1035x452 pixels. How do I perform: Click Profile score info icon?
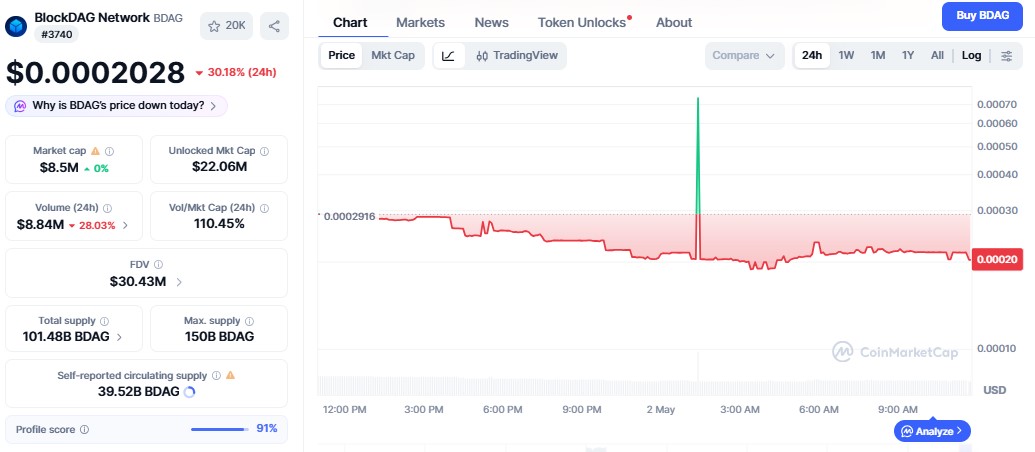pos(84,430)
